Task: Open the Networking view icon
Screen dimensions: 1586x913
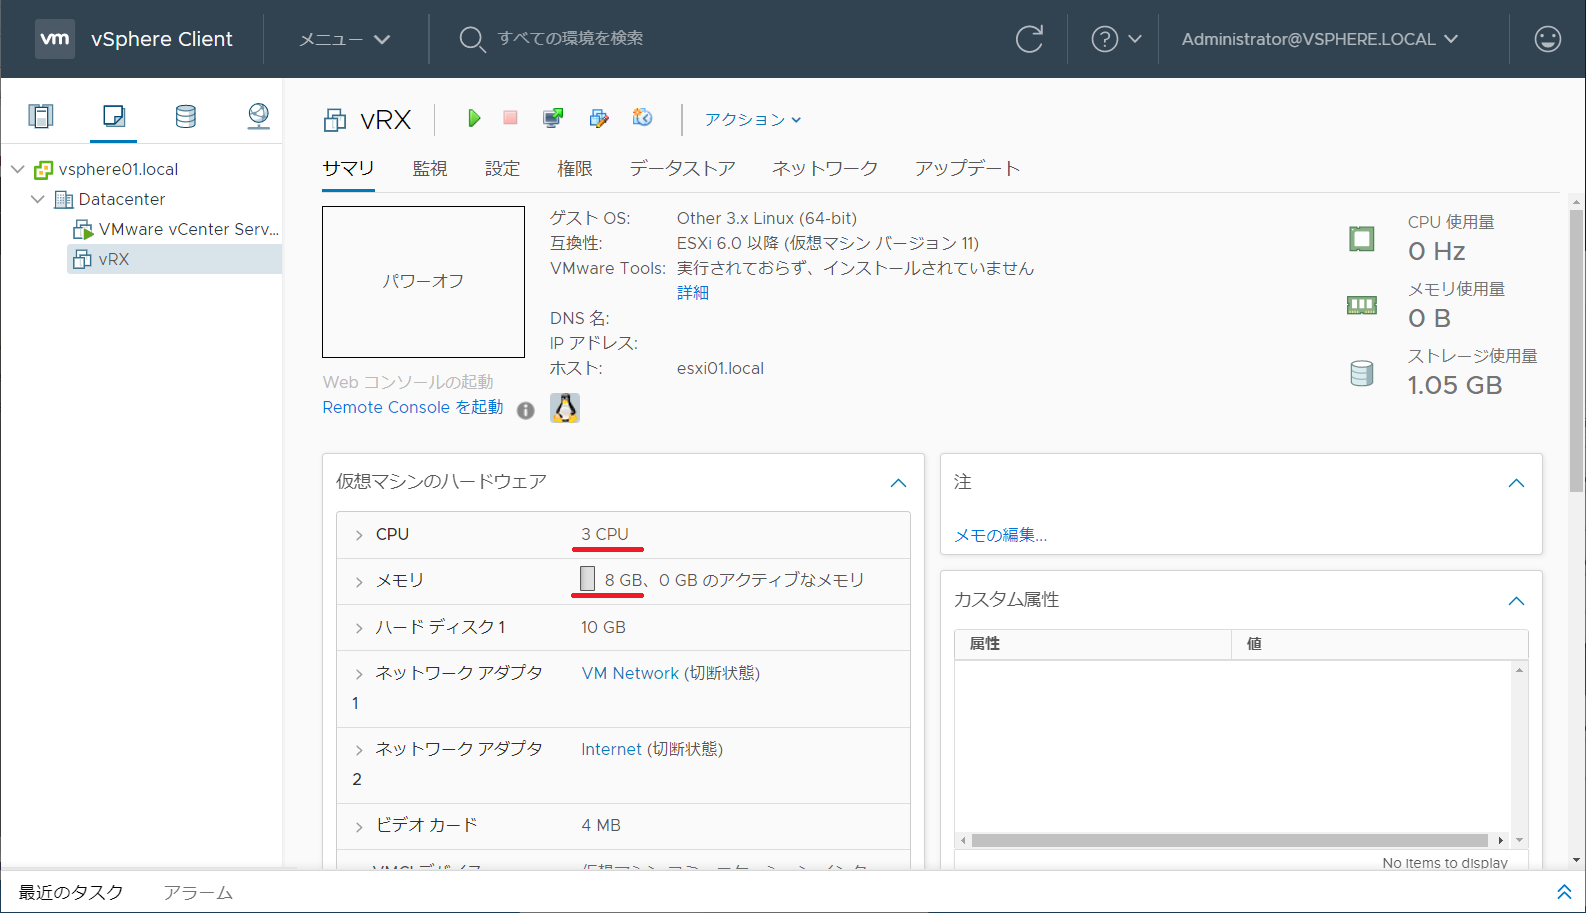Action: tap(258, 116)
